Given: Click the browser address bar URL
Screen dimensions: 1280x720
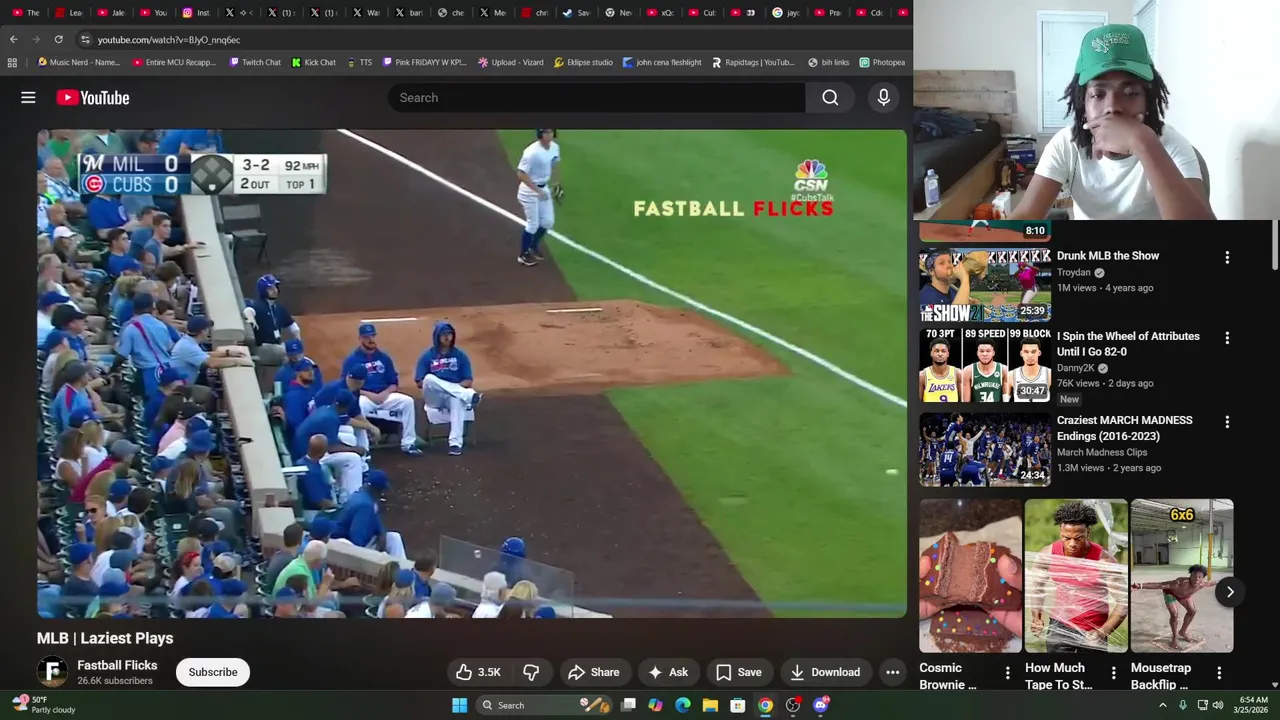Looking at the screenshot, I should 169,40.
